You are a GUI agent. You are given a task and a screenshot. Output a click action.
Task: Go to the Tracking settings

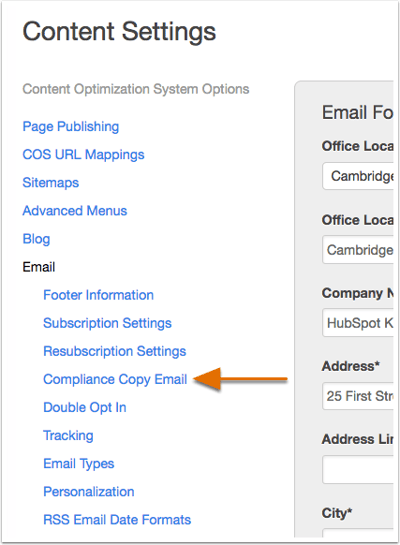[68, 436]
